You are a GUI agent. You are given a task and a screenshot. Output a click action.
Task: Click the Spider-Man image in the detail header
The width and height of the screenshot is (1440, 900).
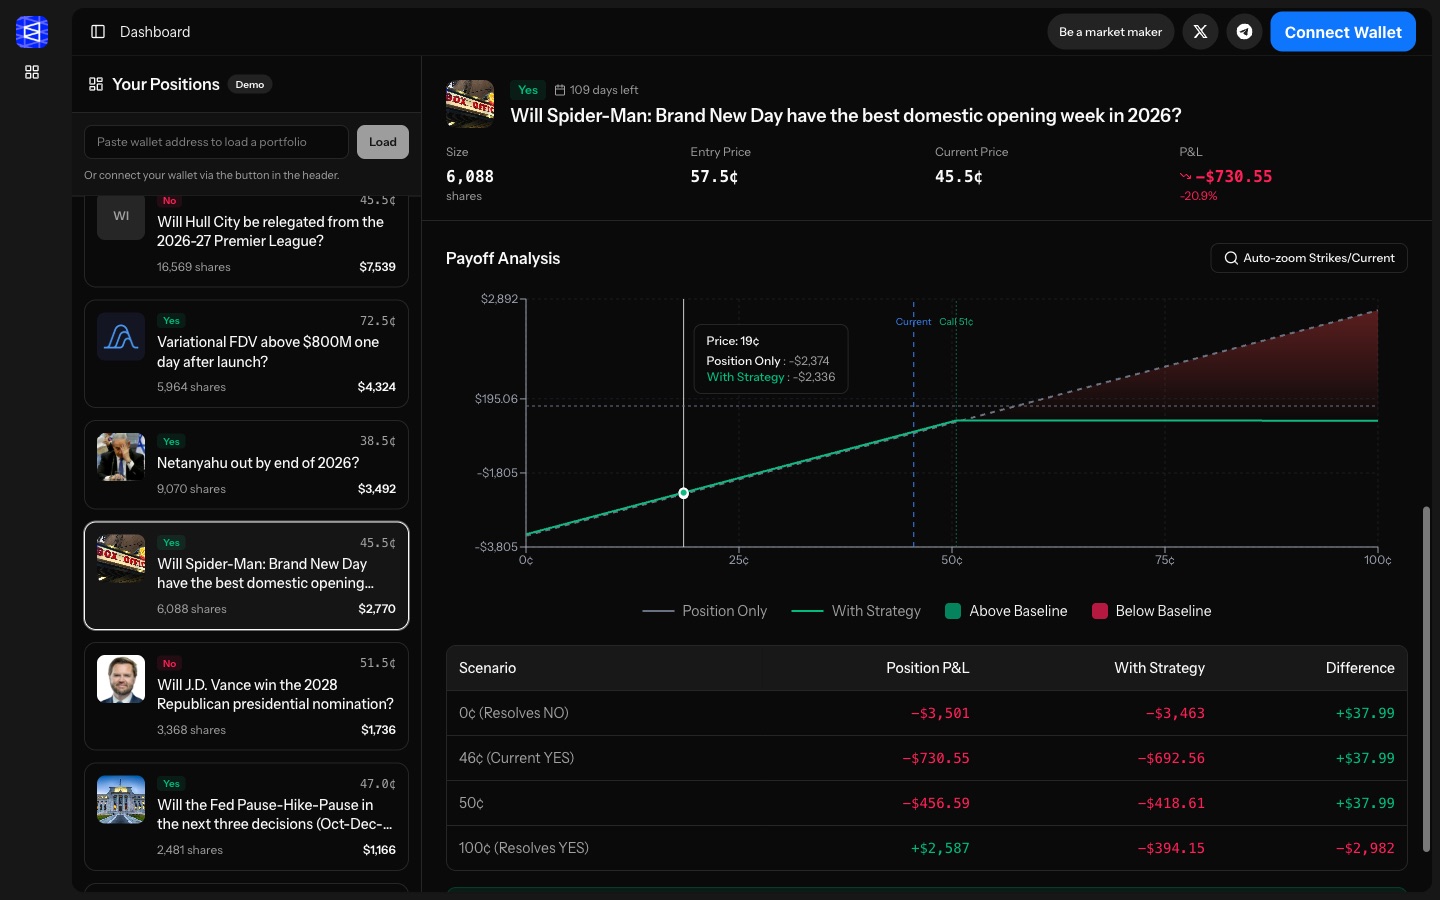click(470, 104)
